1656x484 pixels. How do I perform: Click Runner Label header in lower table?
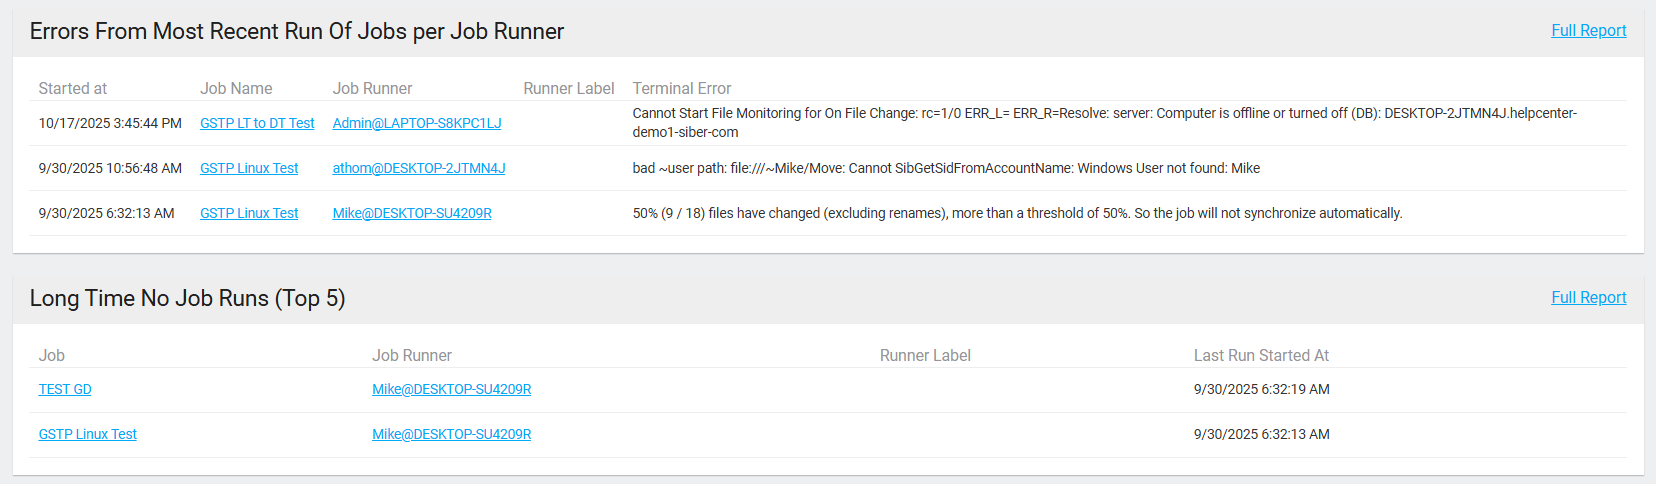925,356
